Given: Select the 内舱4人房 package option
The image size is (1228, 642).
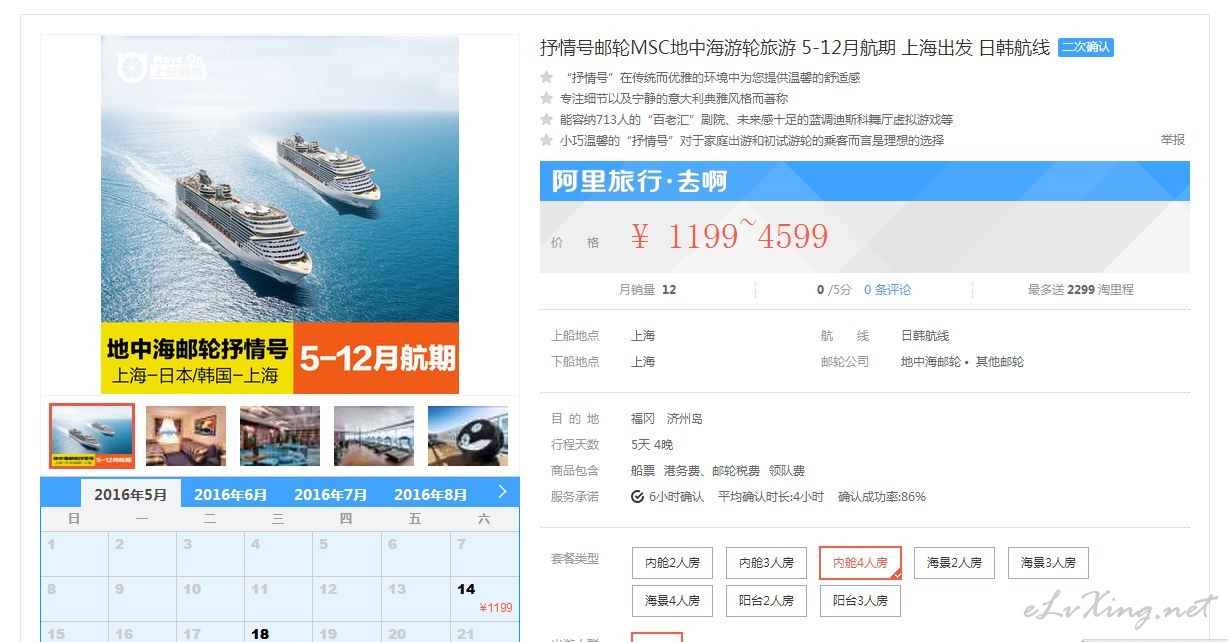Looking at the screenshot, I should click(x=860, y=563).
